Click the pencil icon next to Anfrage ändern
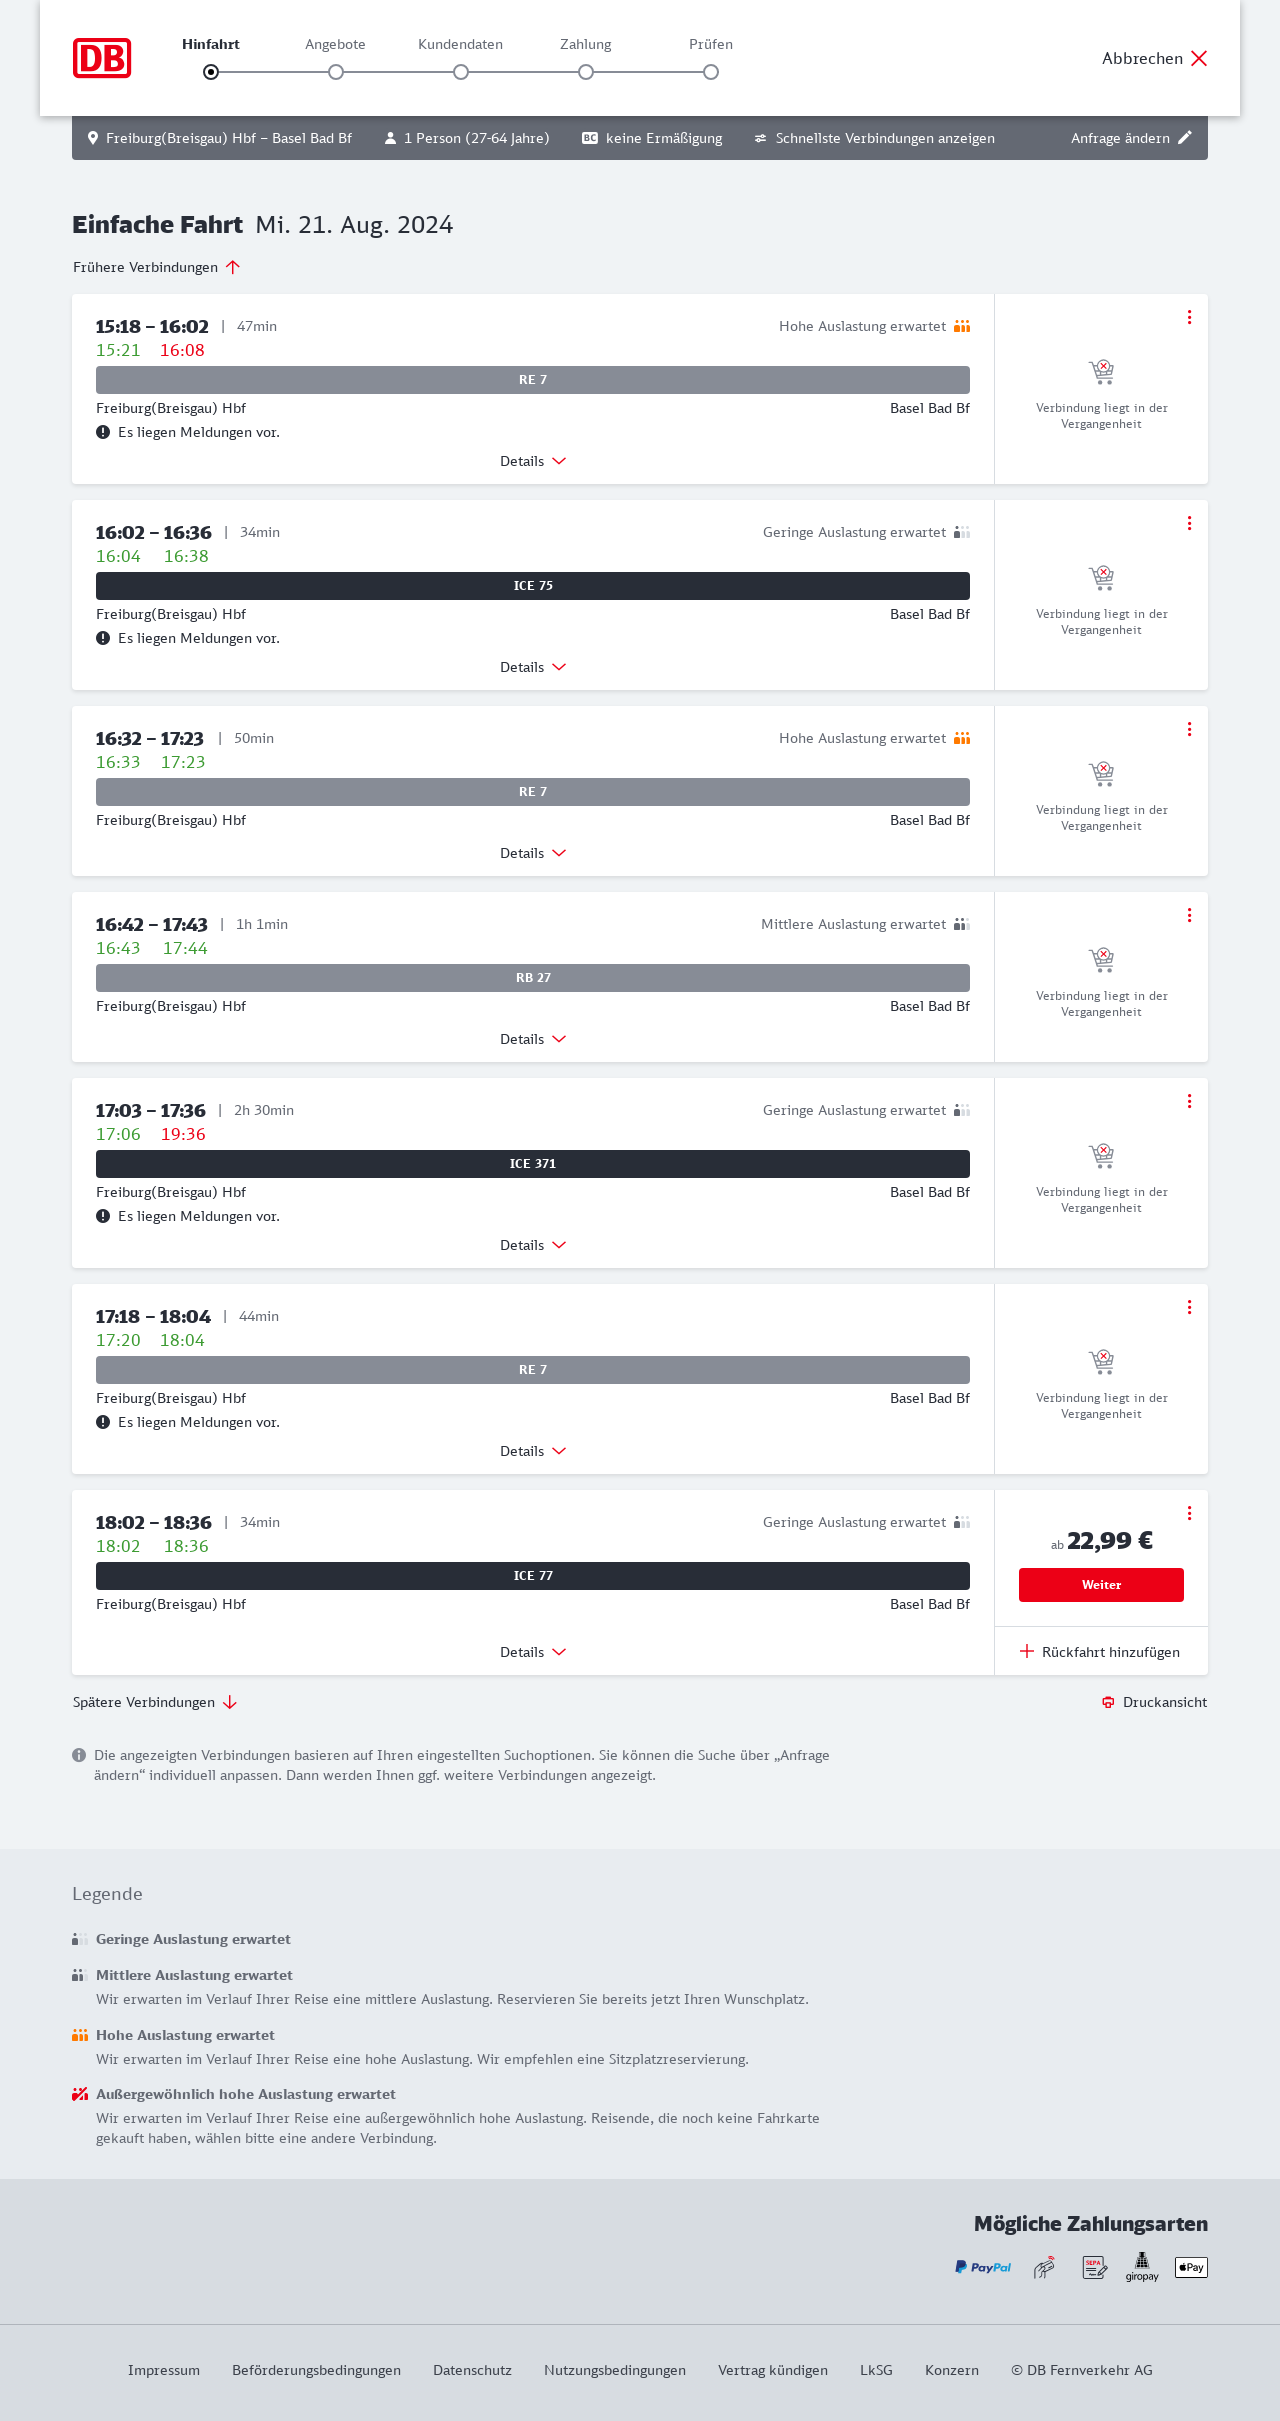The width and height of the screenshot is (1280, 2421). 1185,138
